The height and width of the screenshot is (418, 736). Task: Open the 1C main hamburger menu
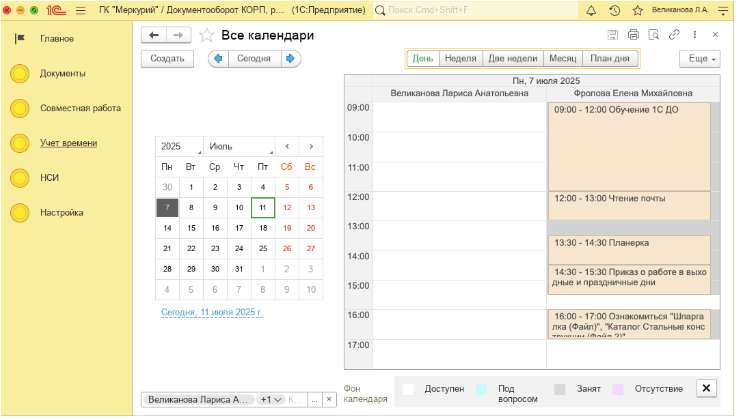[80, 10]
